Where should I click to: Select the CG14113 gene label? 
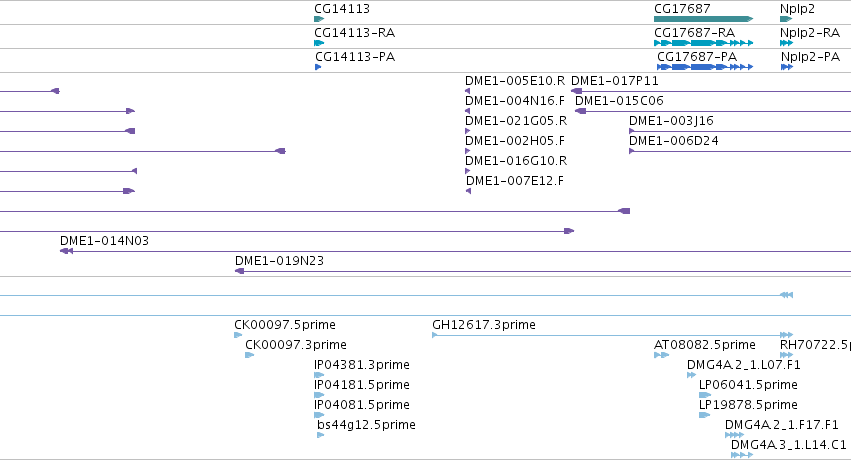342,9
